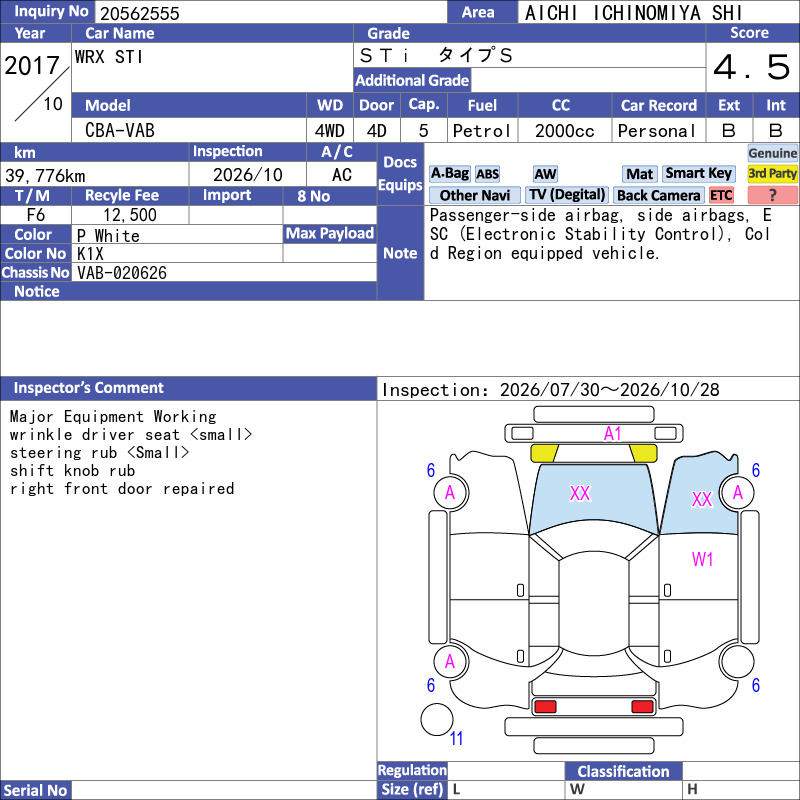Click the chassis number VAB-020626
The height and width of the screenshot is (800, 800).
[122, 273]
